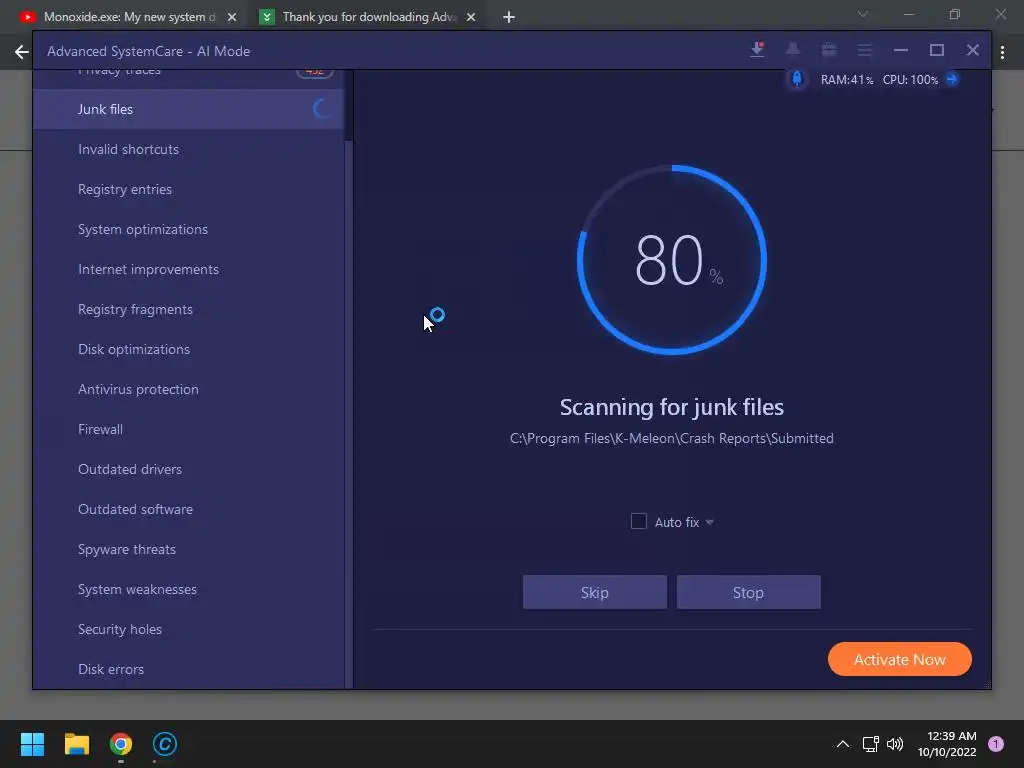Go back using the Chrome back arrow
The image size is (1024, 768).
pos(22,52)
